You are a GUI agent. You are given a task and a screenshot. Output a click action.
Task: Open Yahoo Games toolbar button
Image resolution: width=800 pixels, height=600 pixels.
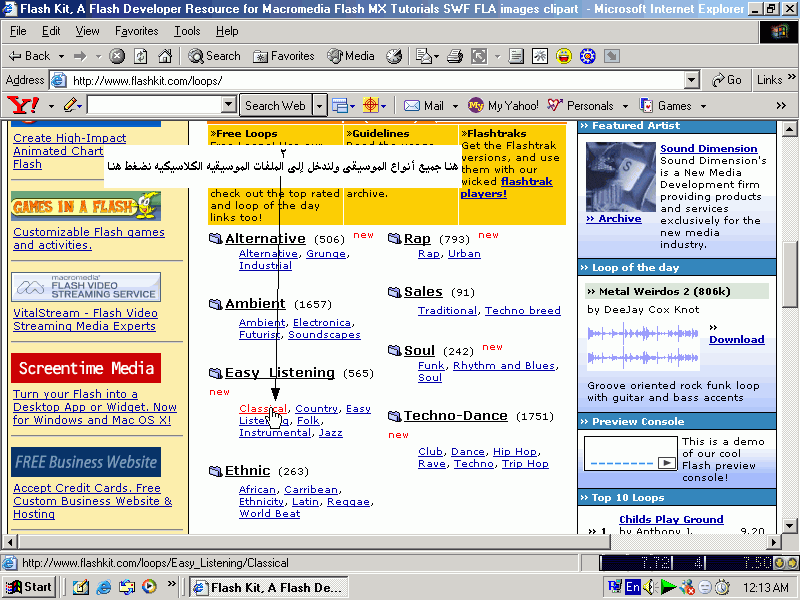point(665,106)
